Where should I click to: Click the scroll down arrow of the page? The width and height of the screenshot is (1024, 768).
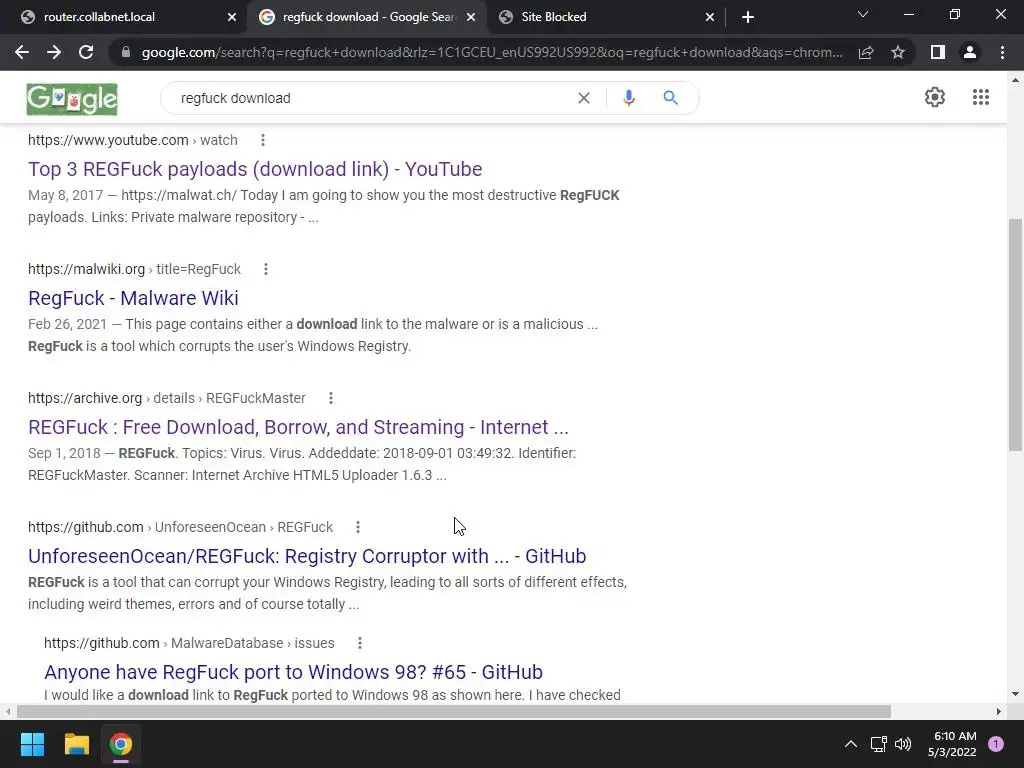point(1015,694)
